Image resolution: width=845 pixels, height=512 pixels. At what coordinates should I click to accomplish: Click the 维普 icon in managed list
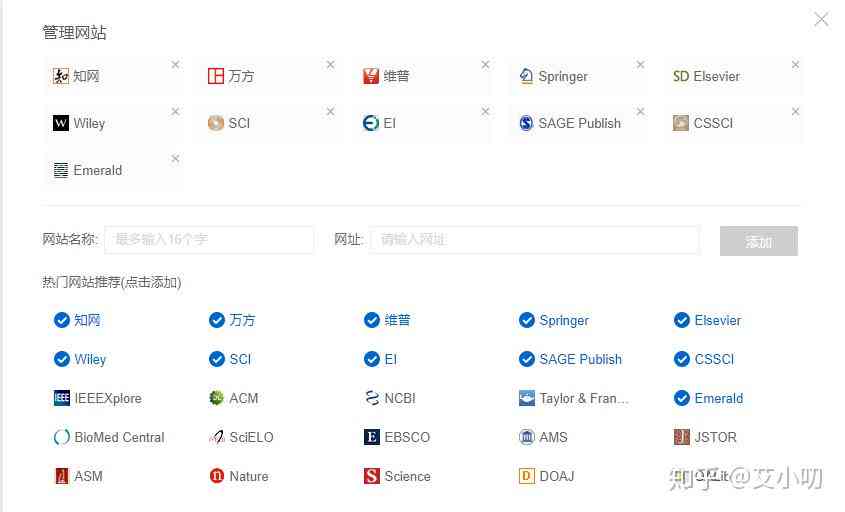(371, 76)
